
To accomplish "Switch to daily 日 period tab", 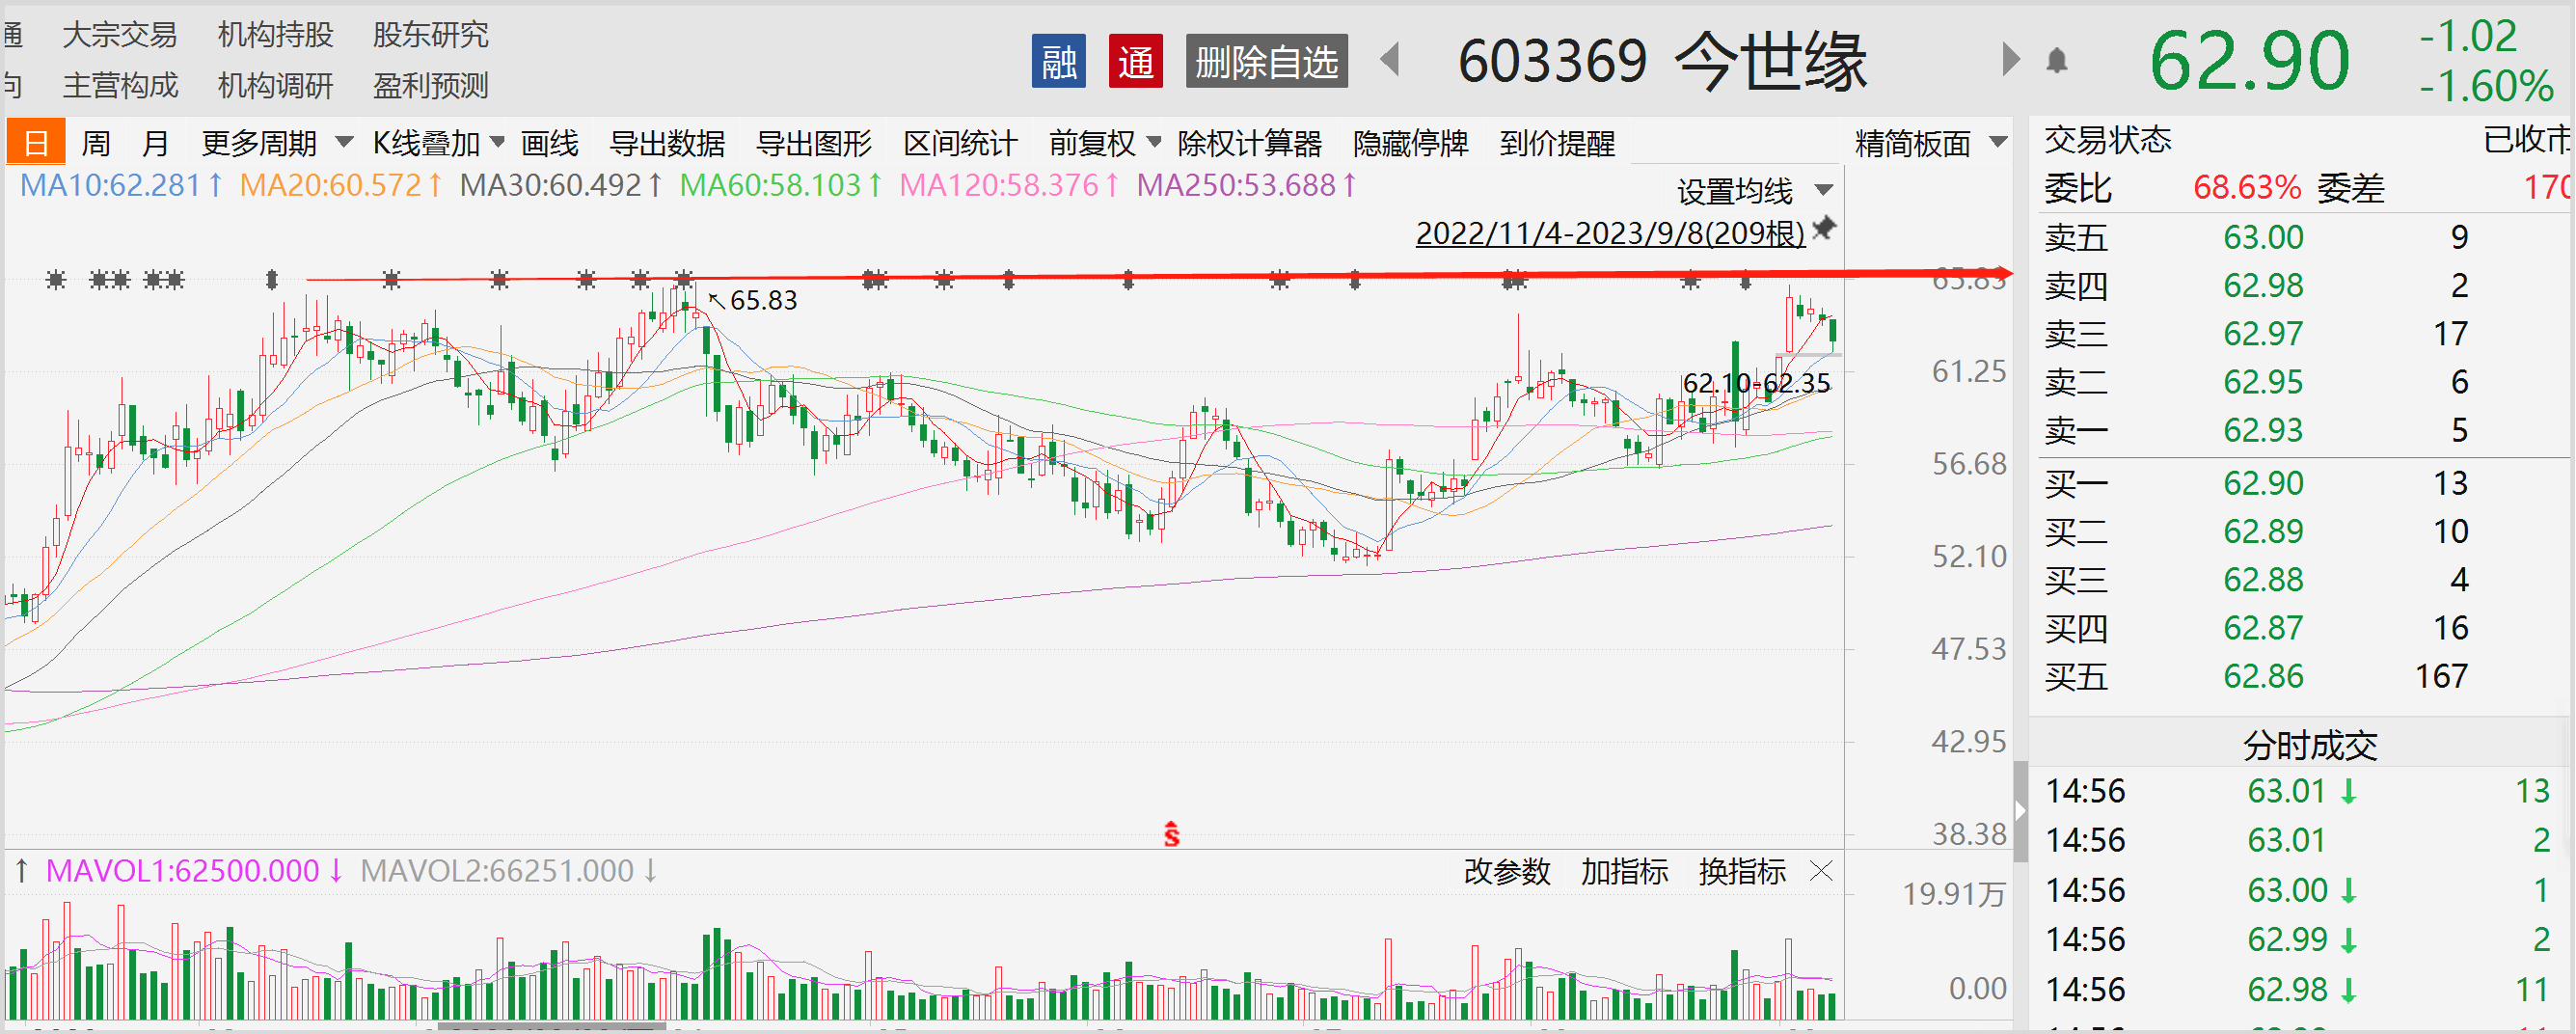I will (36, 142).
